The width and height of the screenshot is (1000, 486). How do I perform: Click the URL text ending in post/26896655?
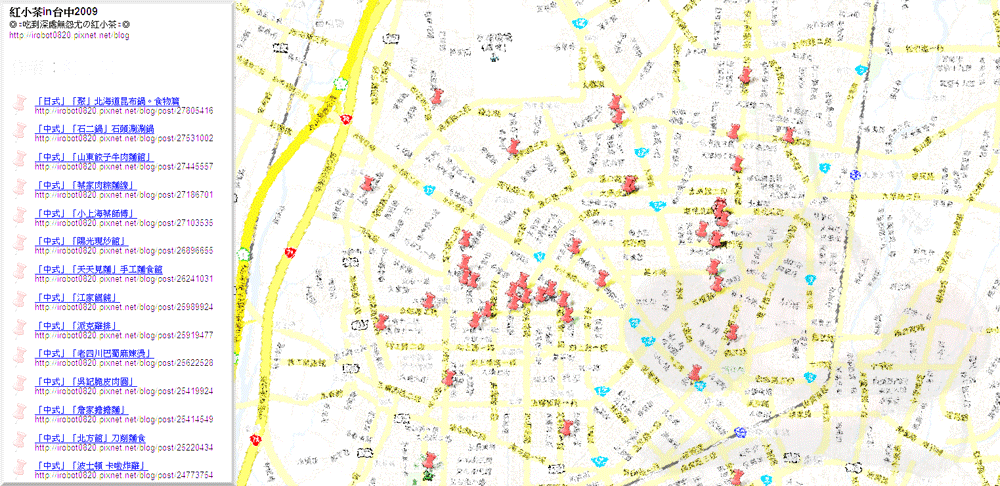124,251
